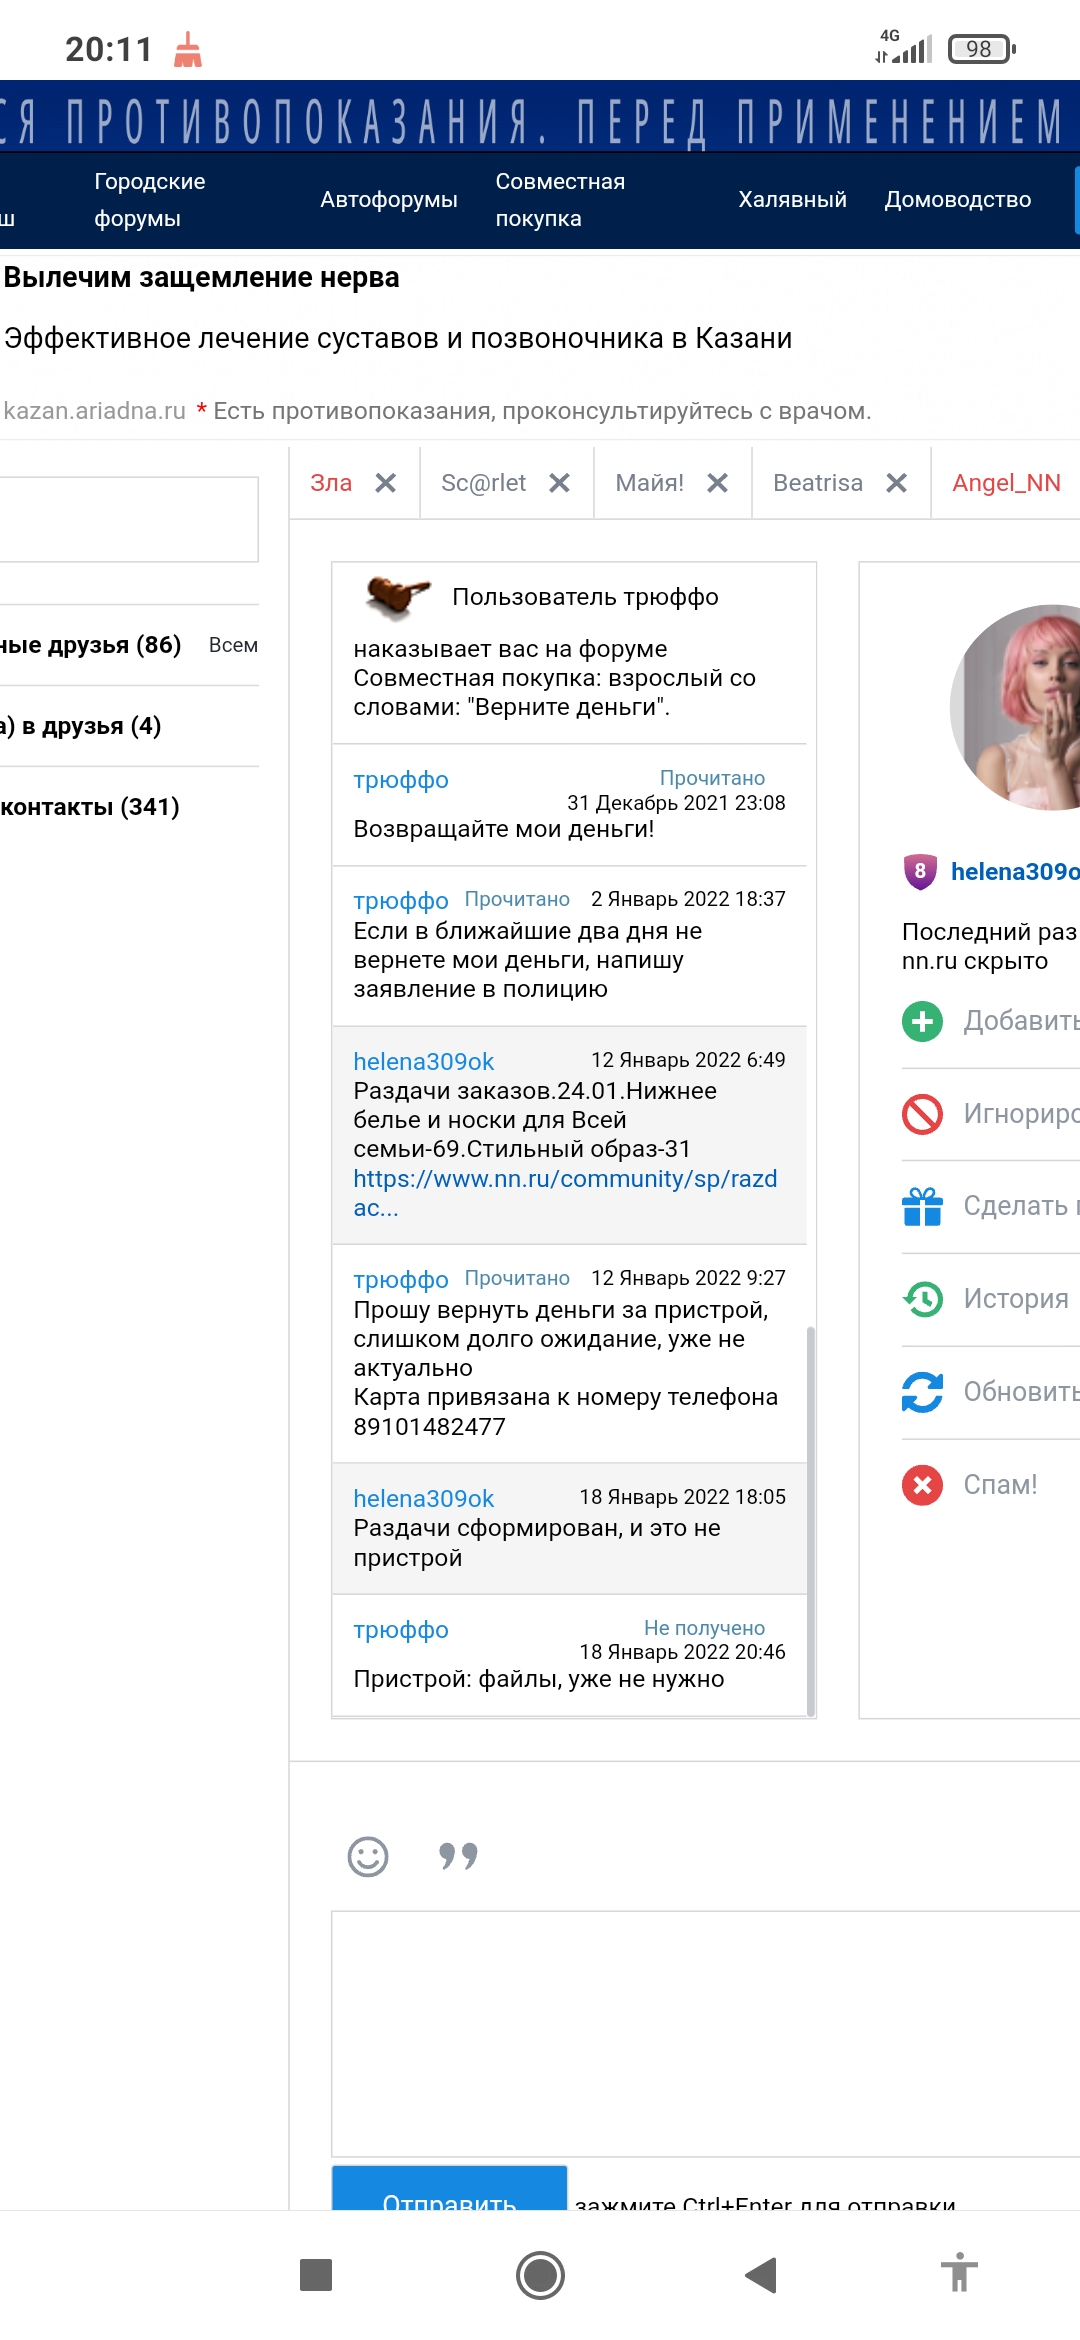Close the Зла chat tab
Screen dimensions: 1080x2340
click(x=386, y=483)
